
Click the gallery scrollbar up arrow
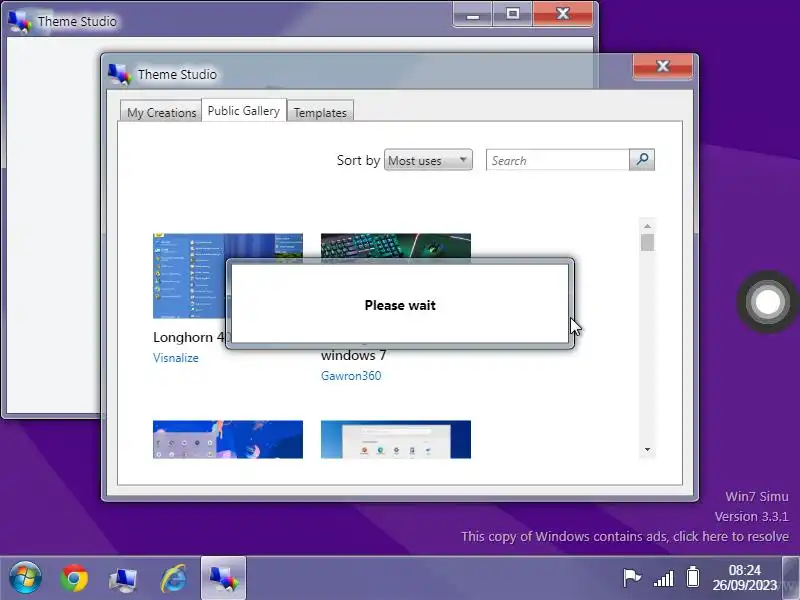coord(647,226)
